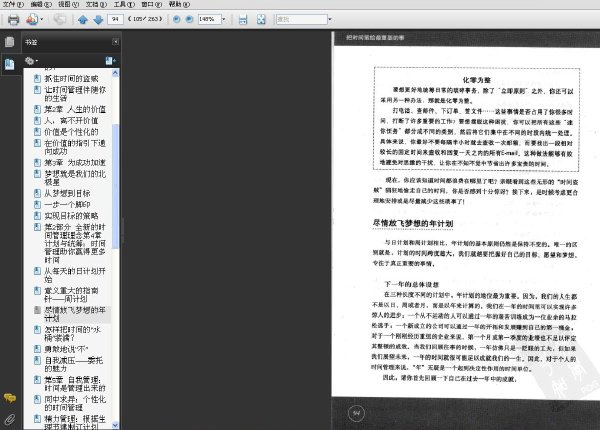The width and height of the screenshot is (600, 430).
Task: Click the bookmark icon beside 精力管理
Action: click(37, 419)
